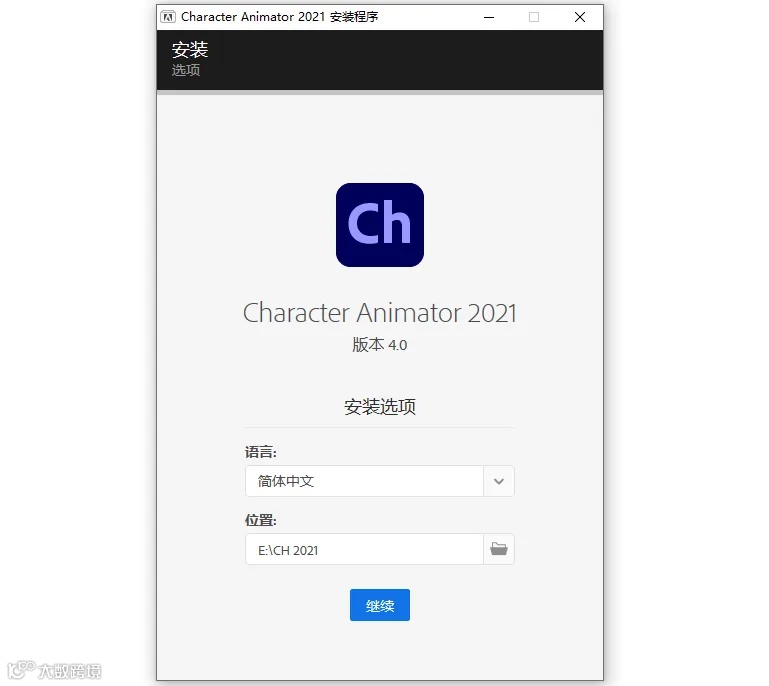Viewport: 769px width, 686px height.
Task: Focus the E:\CH 2021 location field
Action: [364, 549]
